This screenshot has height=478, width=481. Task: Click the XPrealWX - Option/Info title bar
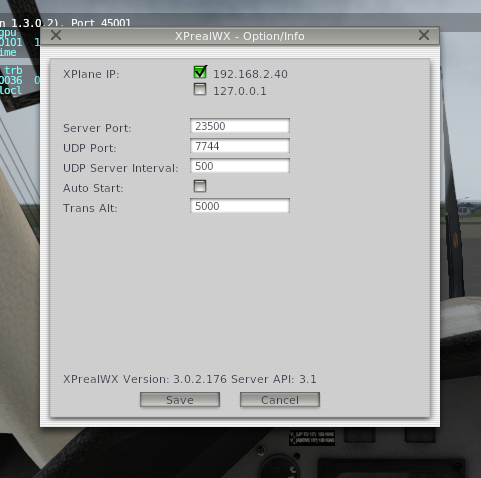[240, 36]
